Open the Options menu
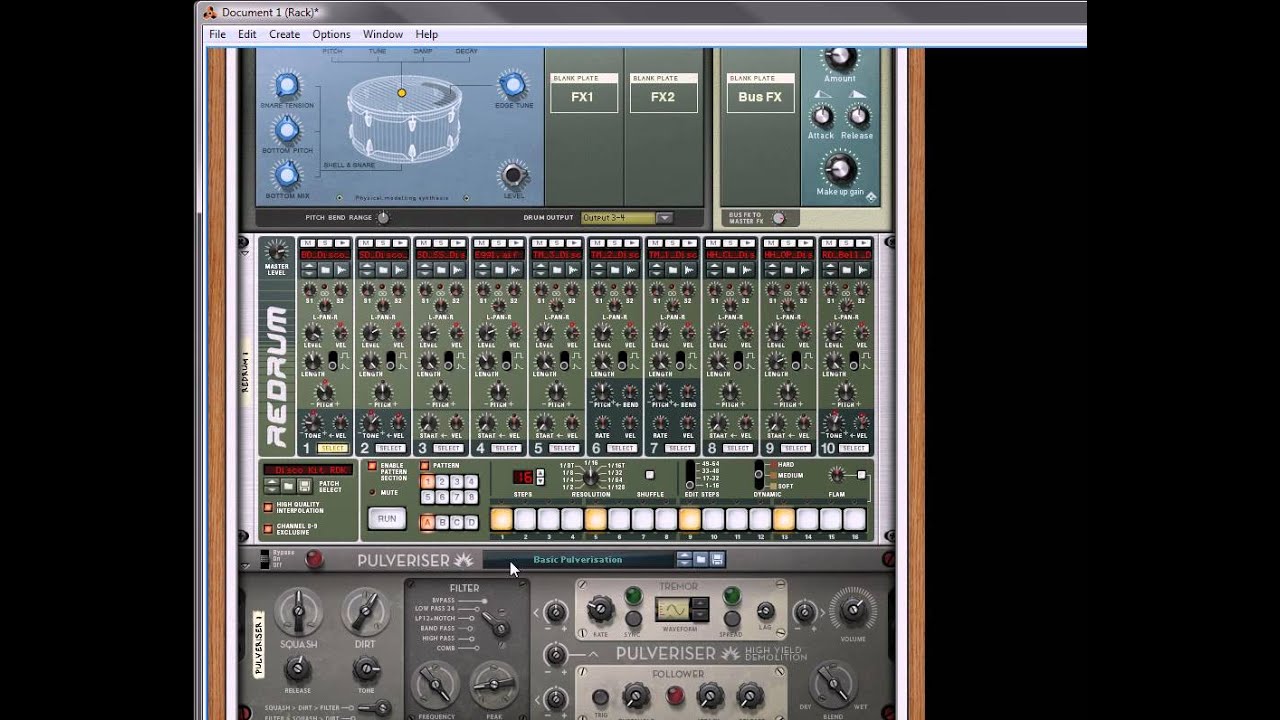The height and width of the screenshot is (720, 1280). click(x=331, y=34)
